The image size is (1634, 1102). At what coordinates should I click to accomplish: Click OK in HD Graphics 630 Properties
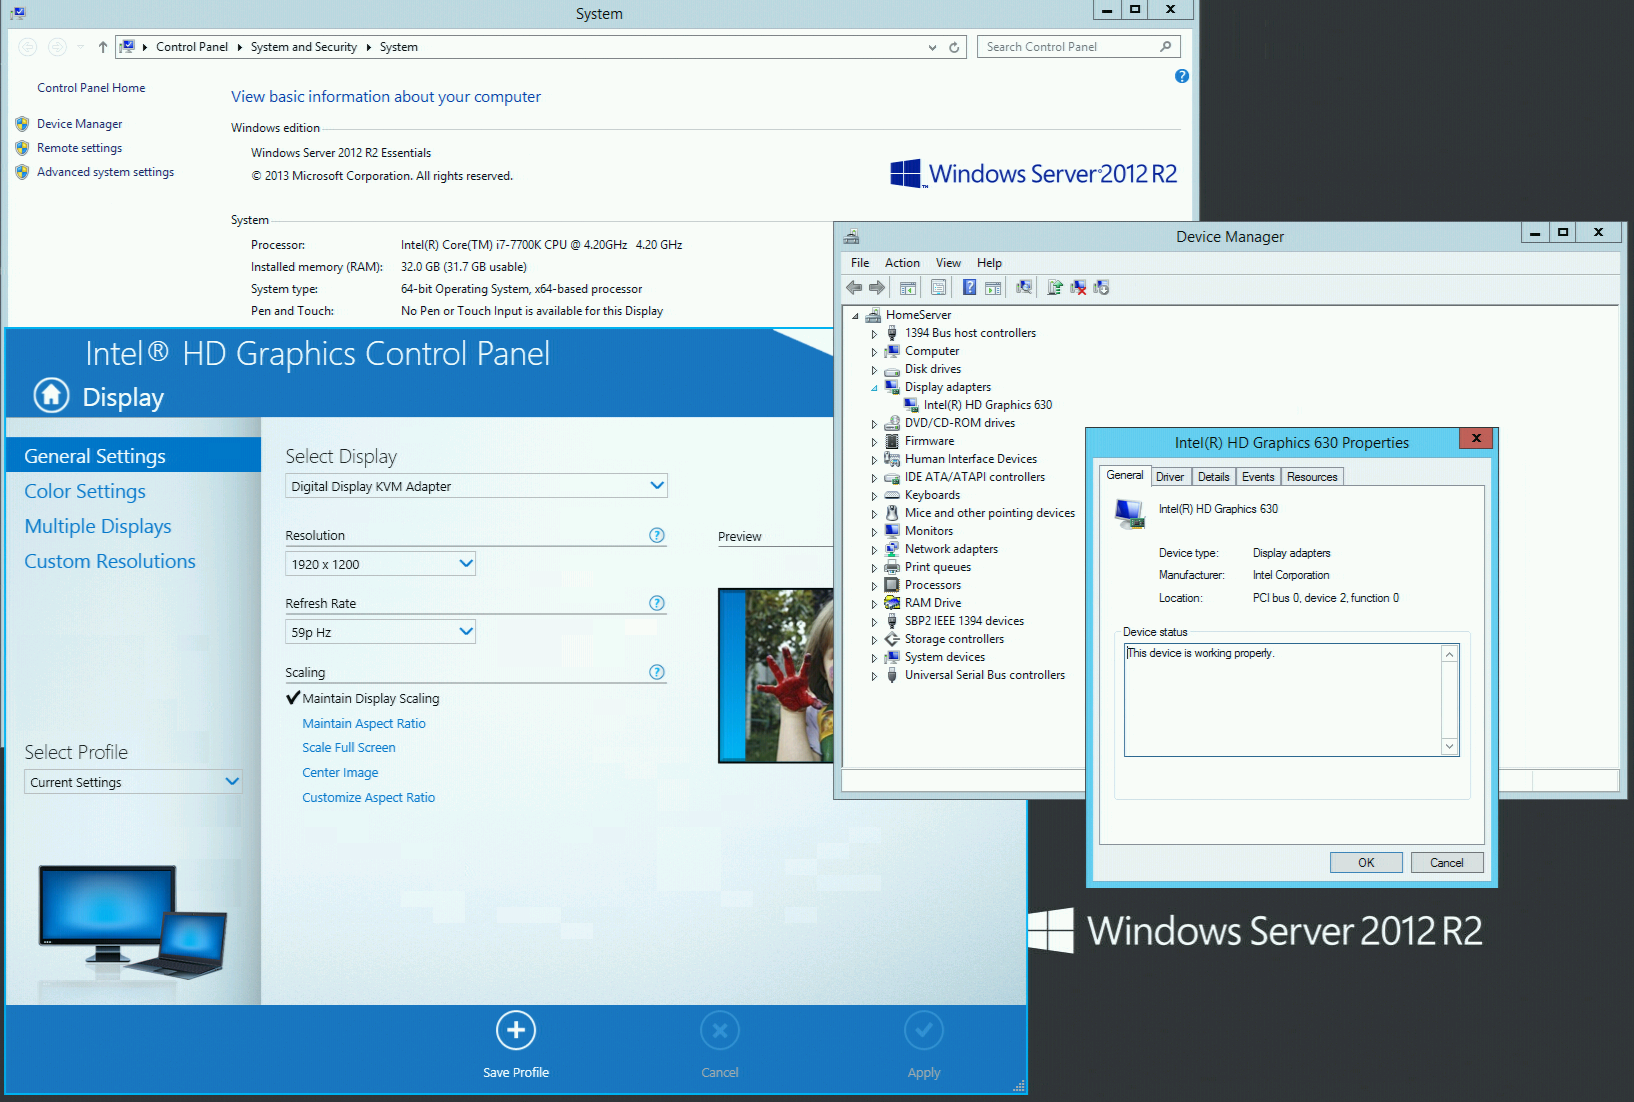(1366, 862)
